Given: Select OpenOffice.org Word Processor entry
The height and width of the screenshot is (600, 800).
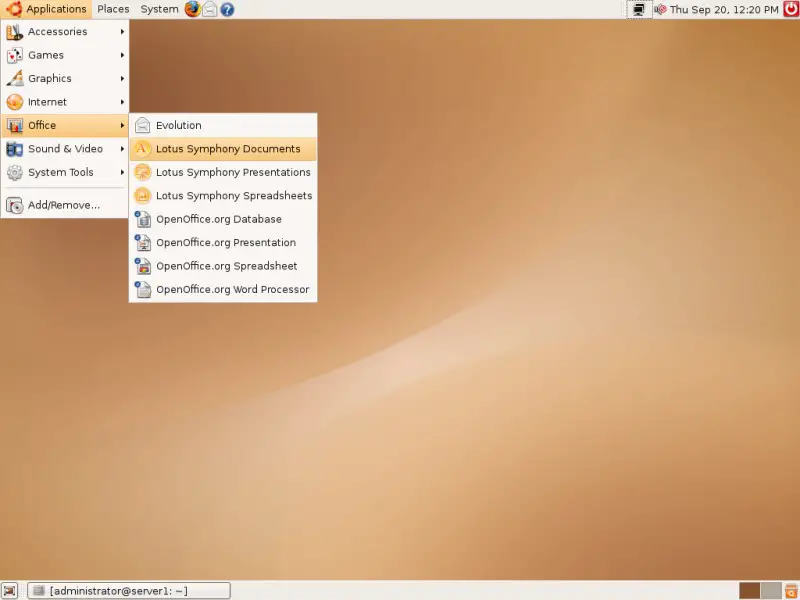Looking at the screenshot, I should tap(223, 290).
